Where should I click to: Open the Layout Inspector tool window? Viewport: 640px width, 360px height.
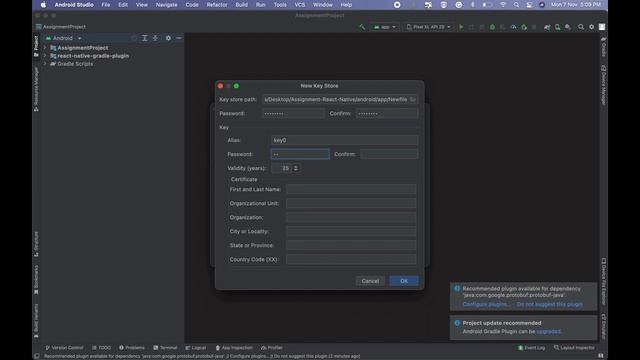pos(574,348)
